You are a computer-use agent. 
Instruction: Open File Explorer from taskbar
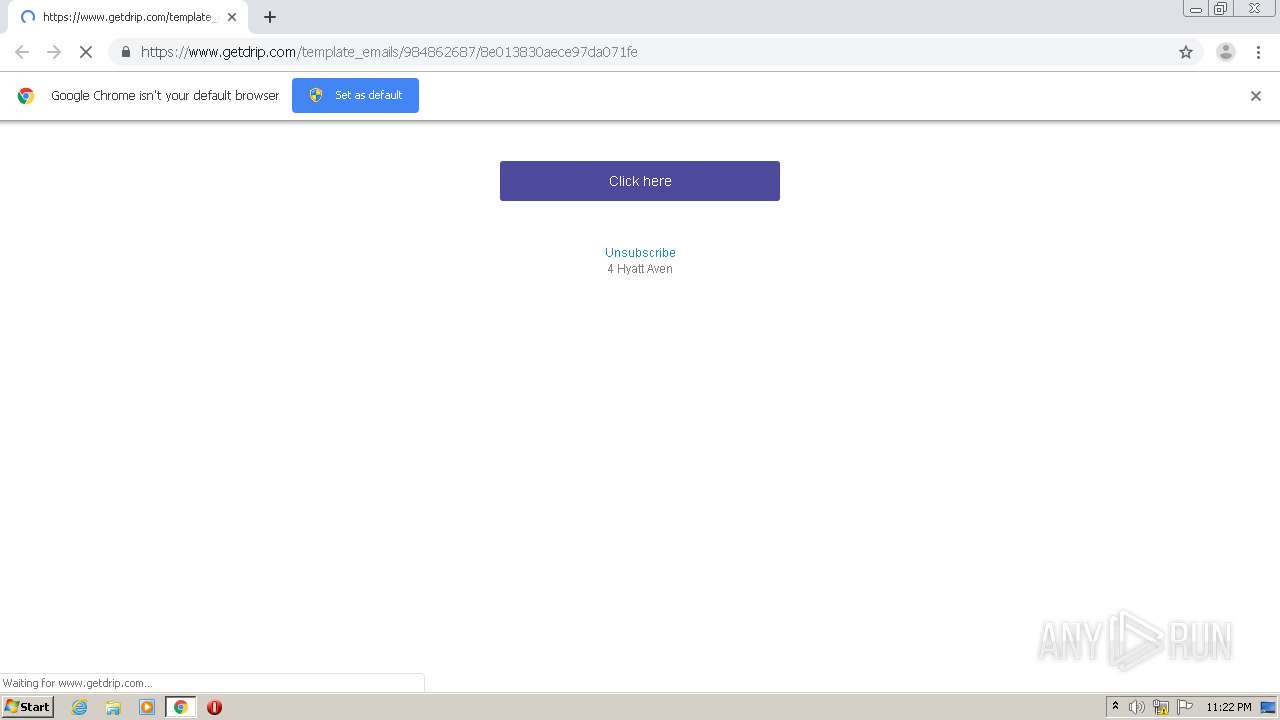tap(113, 707)
